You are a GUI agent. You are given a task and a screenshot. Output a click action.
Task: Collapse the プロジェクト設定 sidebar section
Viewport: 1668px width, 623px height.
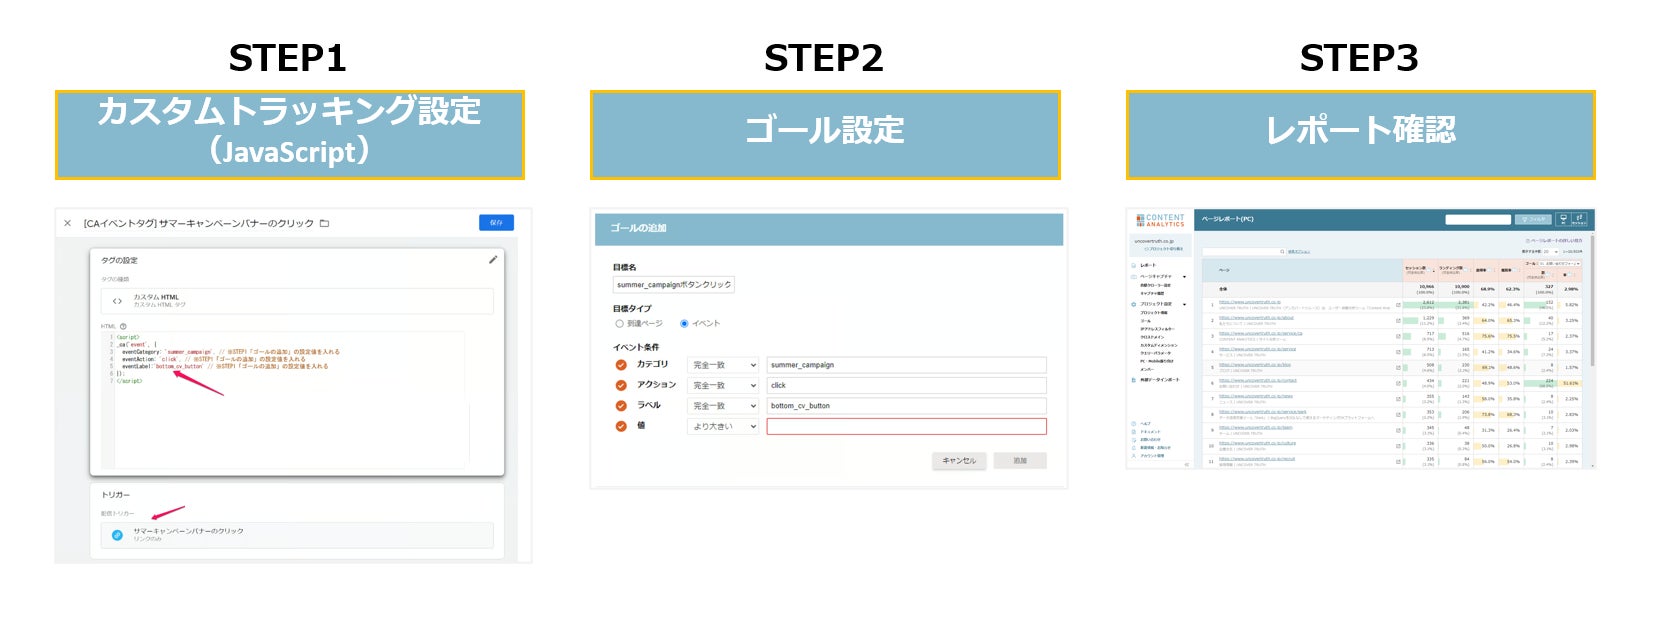1185,304
